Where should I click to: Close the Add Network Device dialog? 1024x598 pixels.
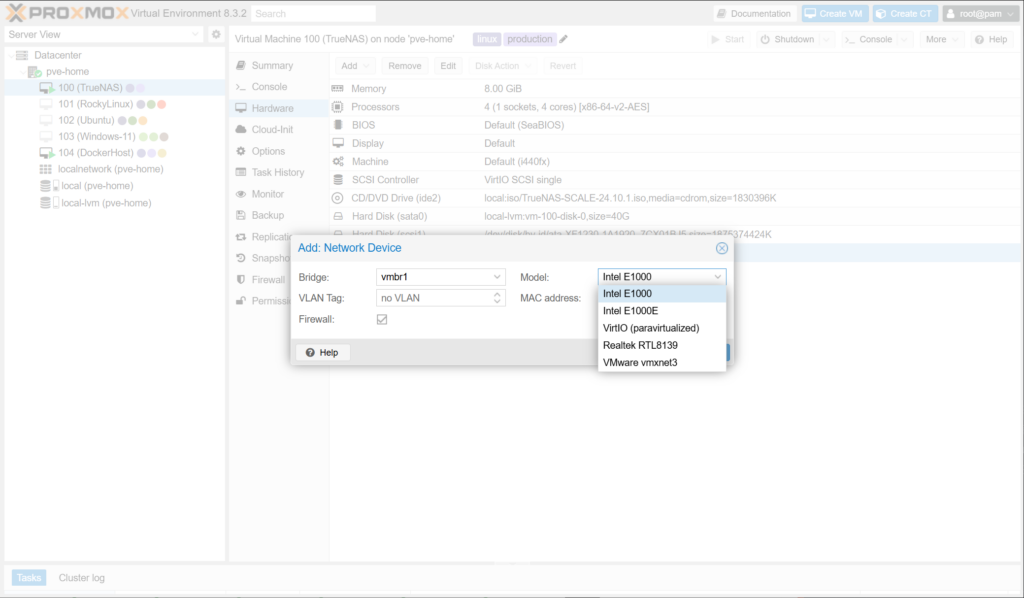click(721, 248)
